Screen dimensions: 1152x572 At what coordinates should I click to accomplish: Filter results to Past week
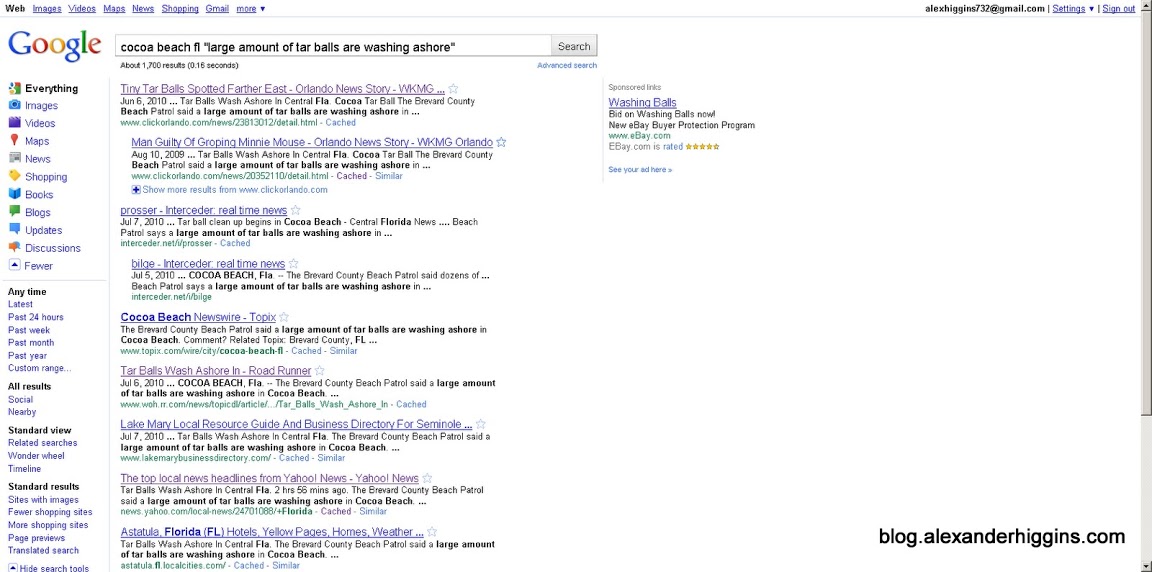pyautogui.click(x=29, y=330)
